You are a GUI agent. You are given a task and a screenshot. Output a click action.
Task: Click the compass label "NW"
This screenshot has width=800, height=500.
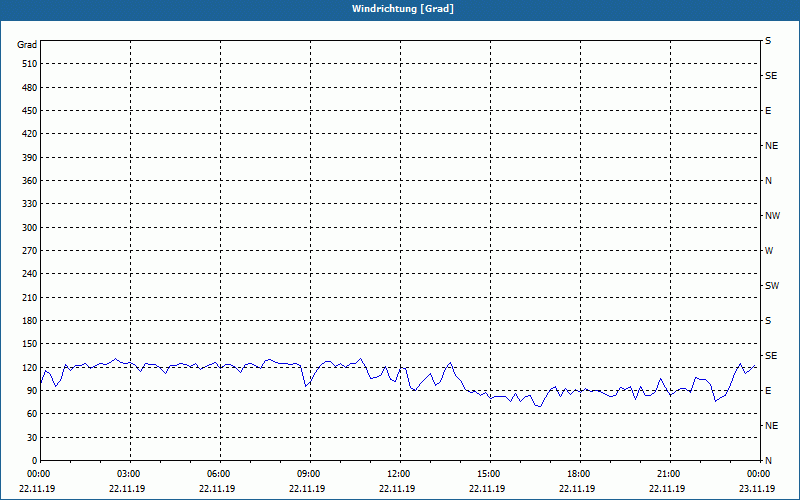tap(772, 216)
